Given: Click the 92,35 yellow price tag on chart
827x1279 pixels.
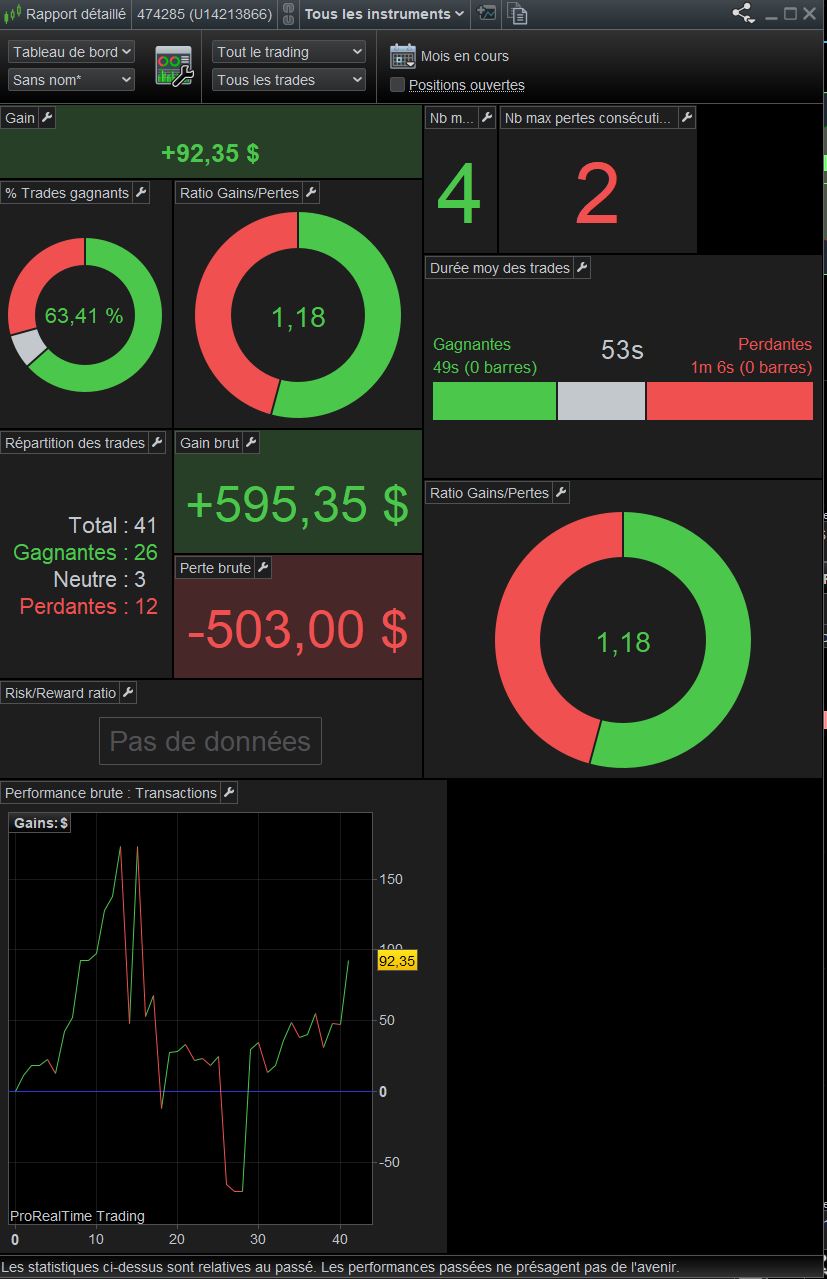Looking at the screenshot, I should pos(397,961).
